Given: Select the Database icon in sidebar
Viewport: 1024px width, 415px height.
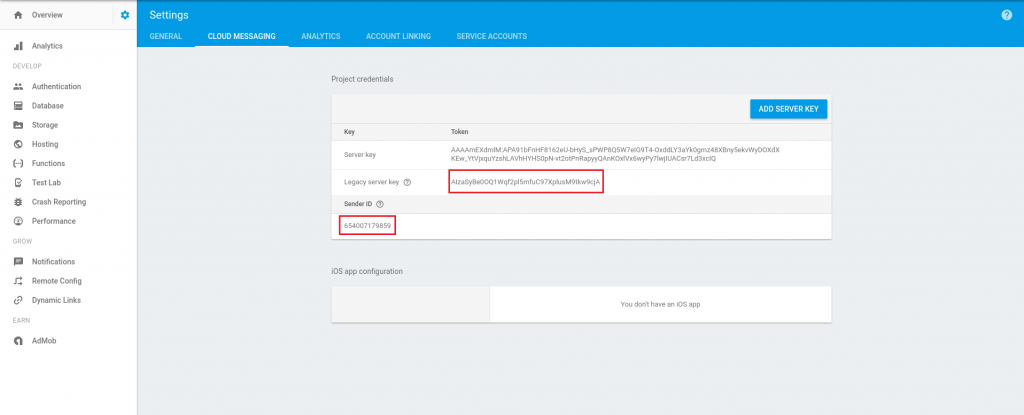Looking at the screenshot, I should click(x=18, y=106).
